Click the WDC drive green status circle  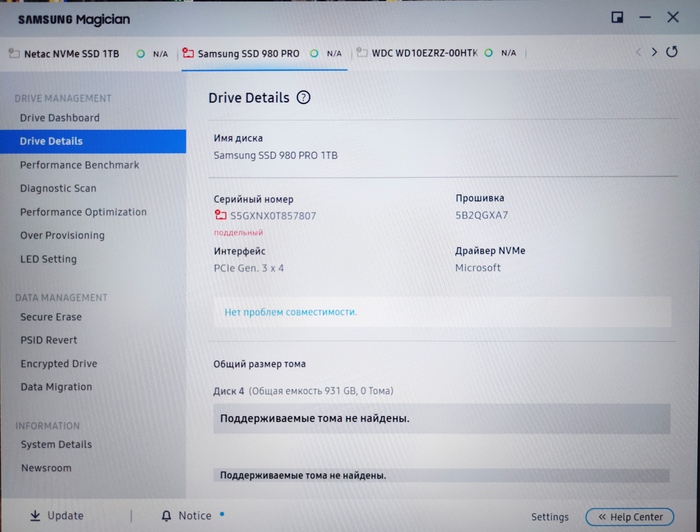(x=489, y=53)
